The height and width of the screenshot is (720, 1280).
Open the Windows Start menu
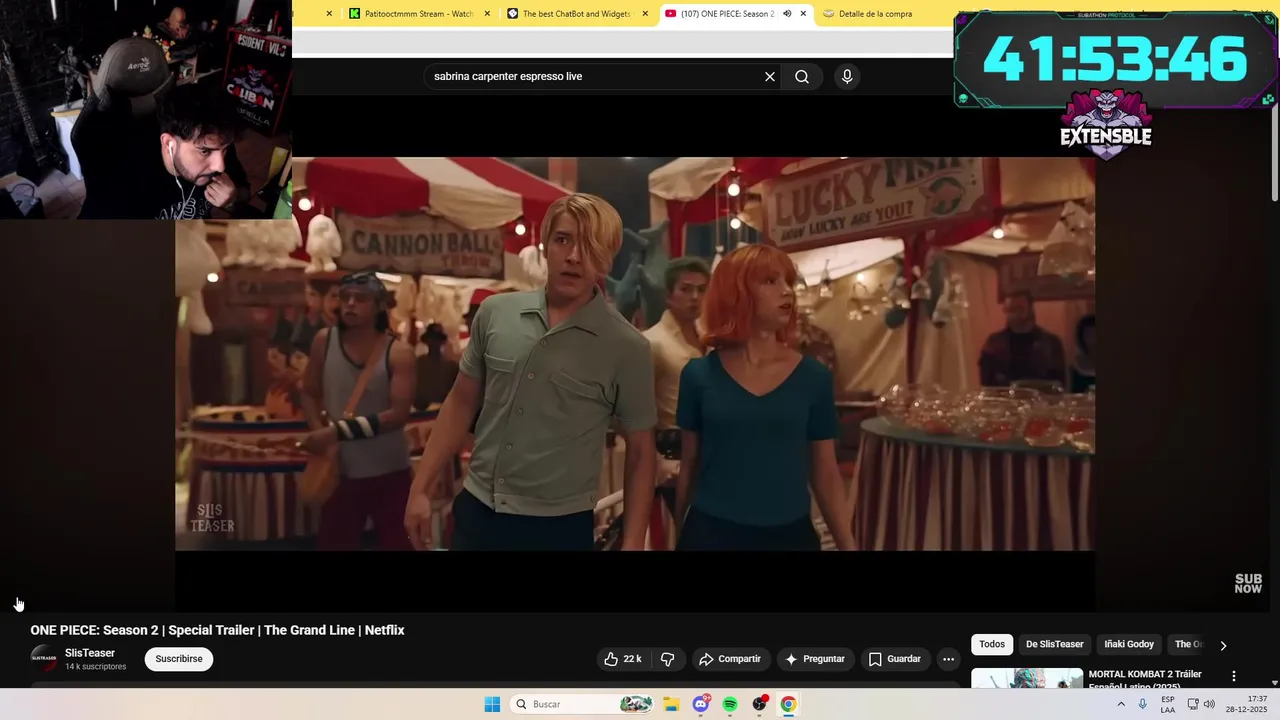click(492, 704)
